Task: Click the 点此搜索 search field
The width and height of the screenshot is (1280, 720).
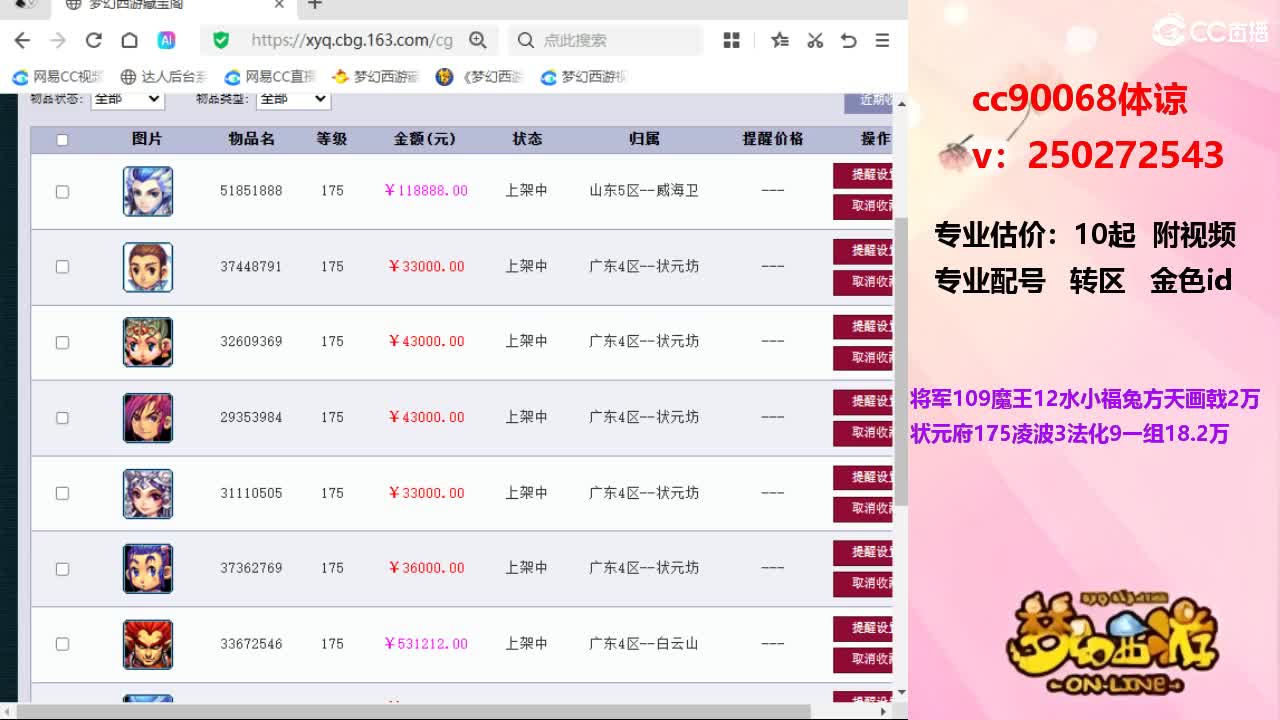Action: (x=608, y=40)
